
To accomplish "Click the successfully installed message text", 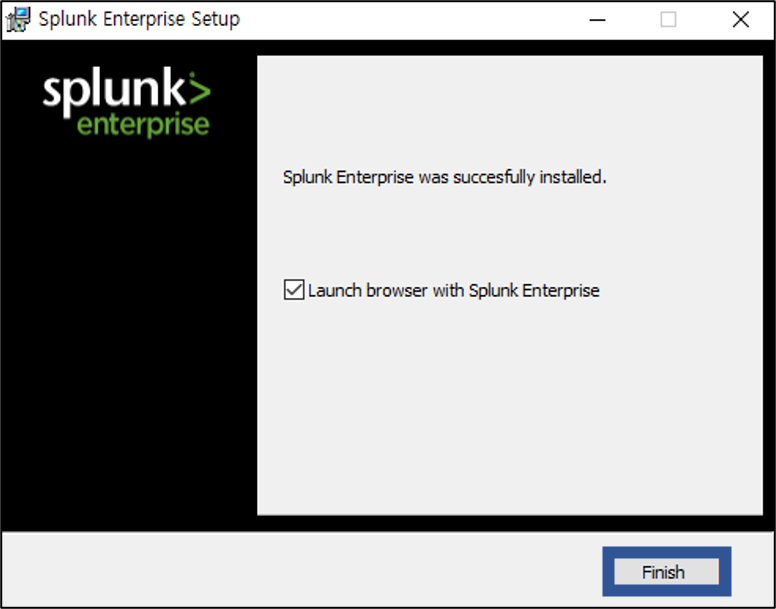I will pyautogui.click(x=444, y=177).
